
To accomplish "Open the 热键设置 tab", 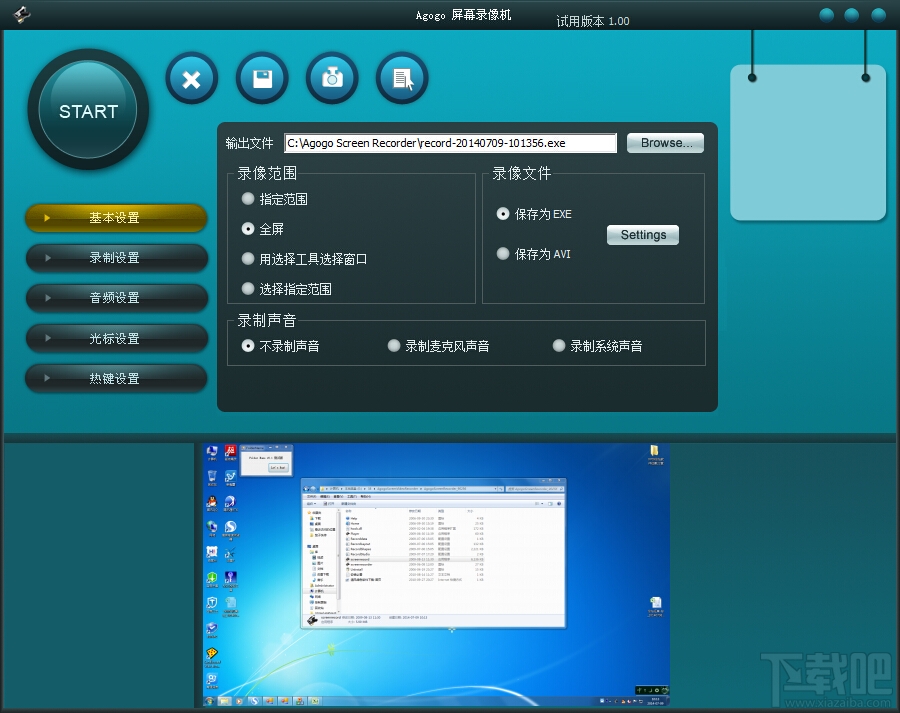I will (117, 379).
